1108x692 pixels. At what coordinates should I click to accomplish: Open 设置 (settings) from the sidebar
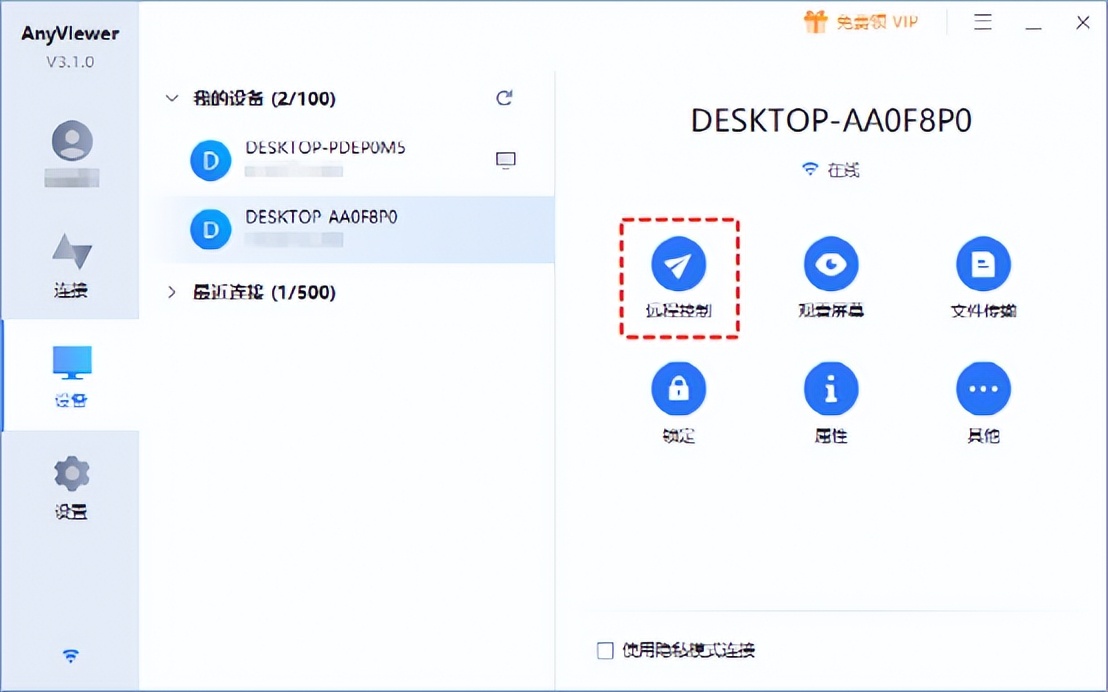point(70,485)
